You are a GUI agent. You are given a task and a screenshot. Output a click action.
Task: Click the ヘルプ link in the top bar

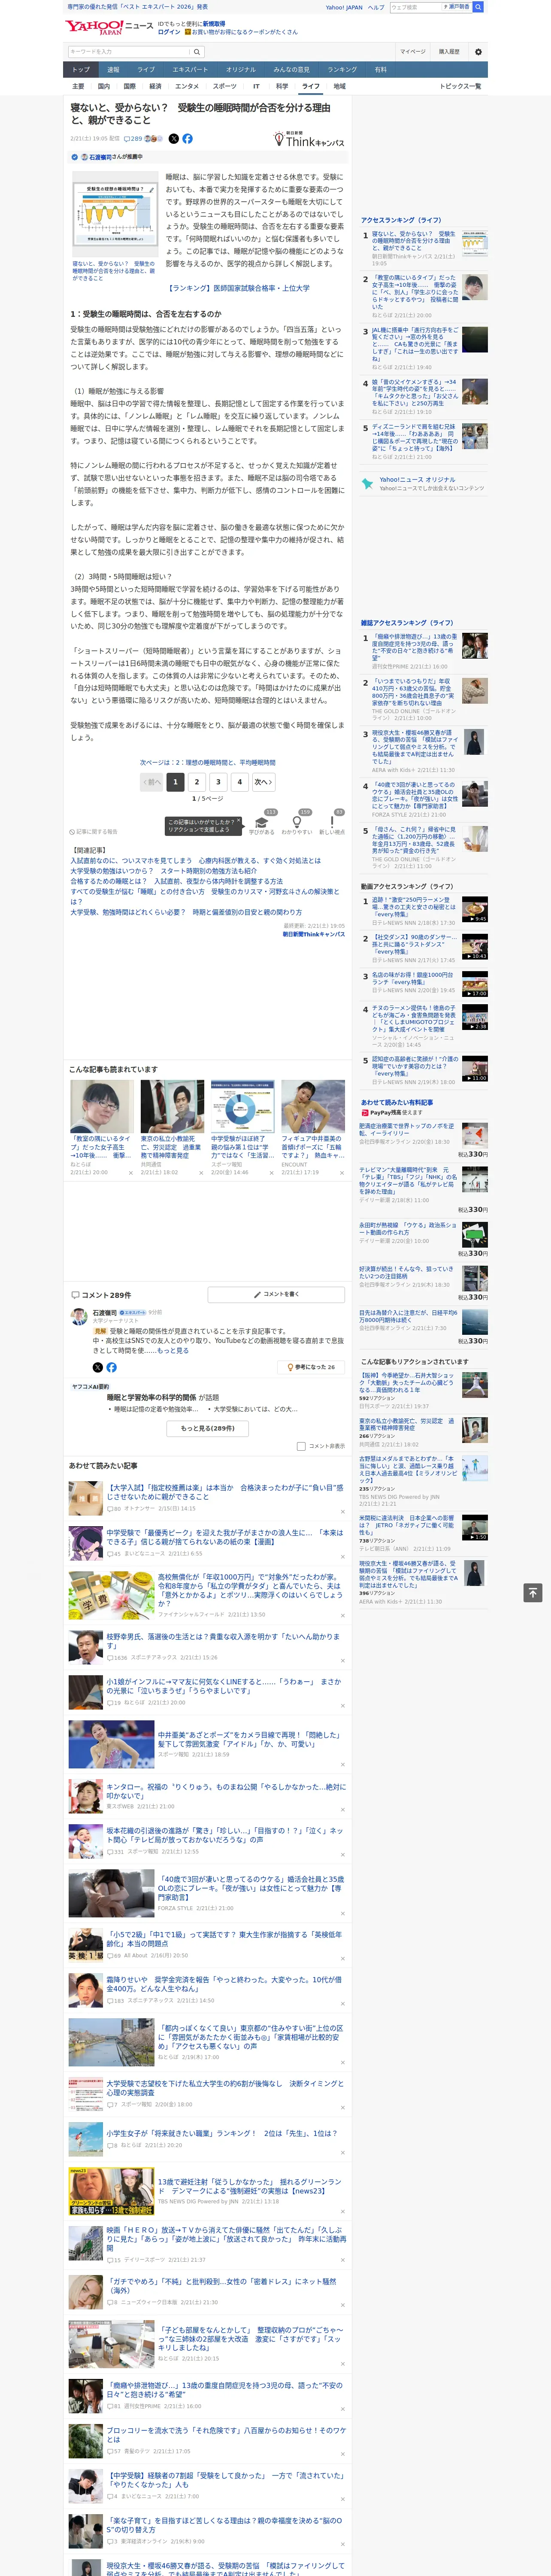click(x=376, y=7)
